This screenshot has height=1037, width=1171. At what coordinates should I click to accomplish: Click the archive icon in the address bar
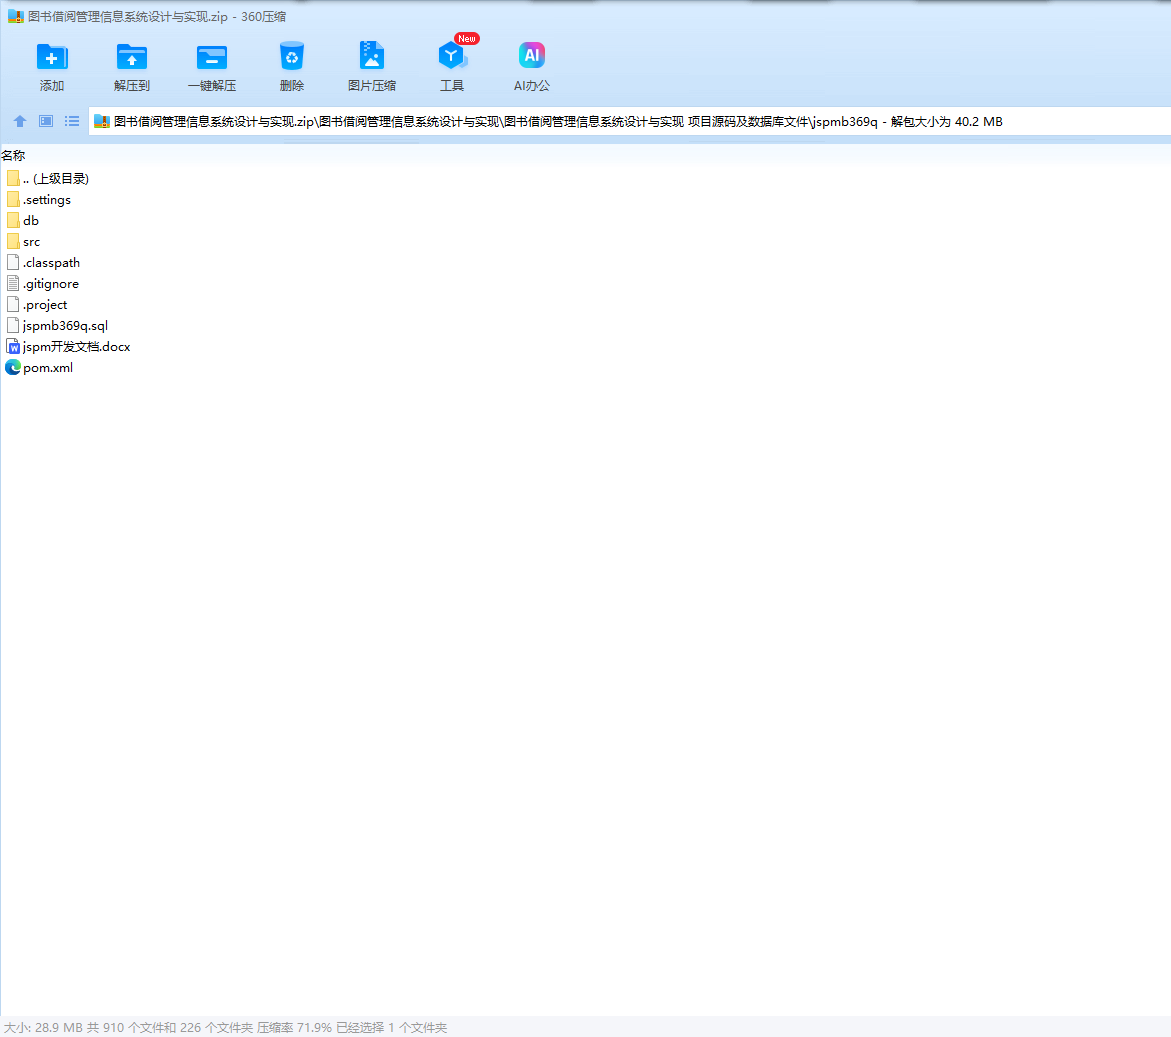[x=102, y=122]
